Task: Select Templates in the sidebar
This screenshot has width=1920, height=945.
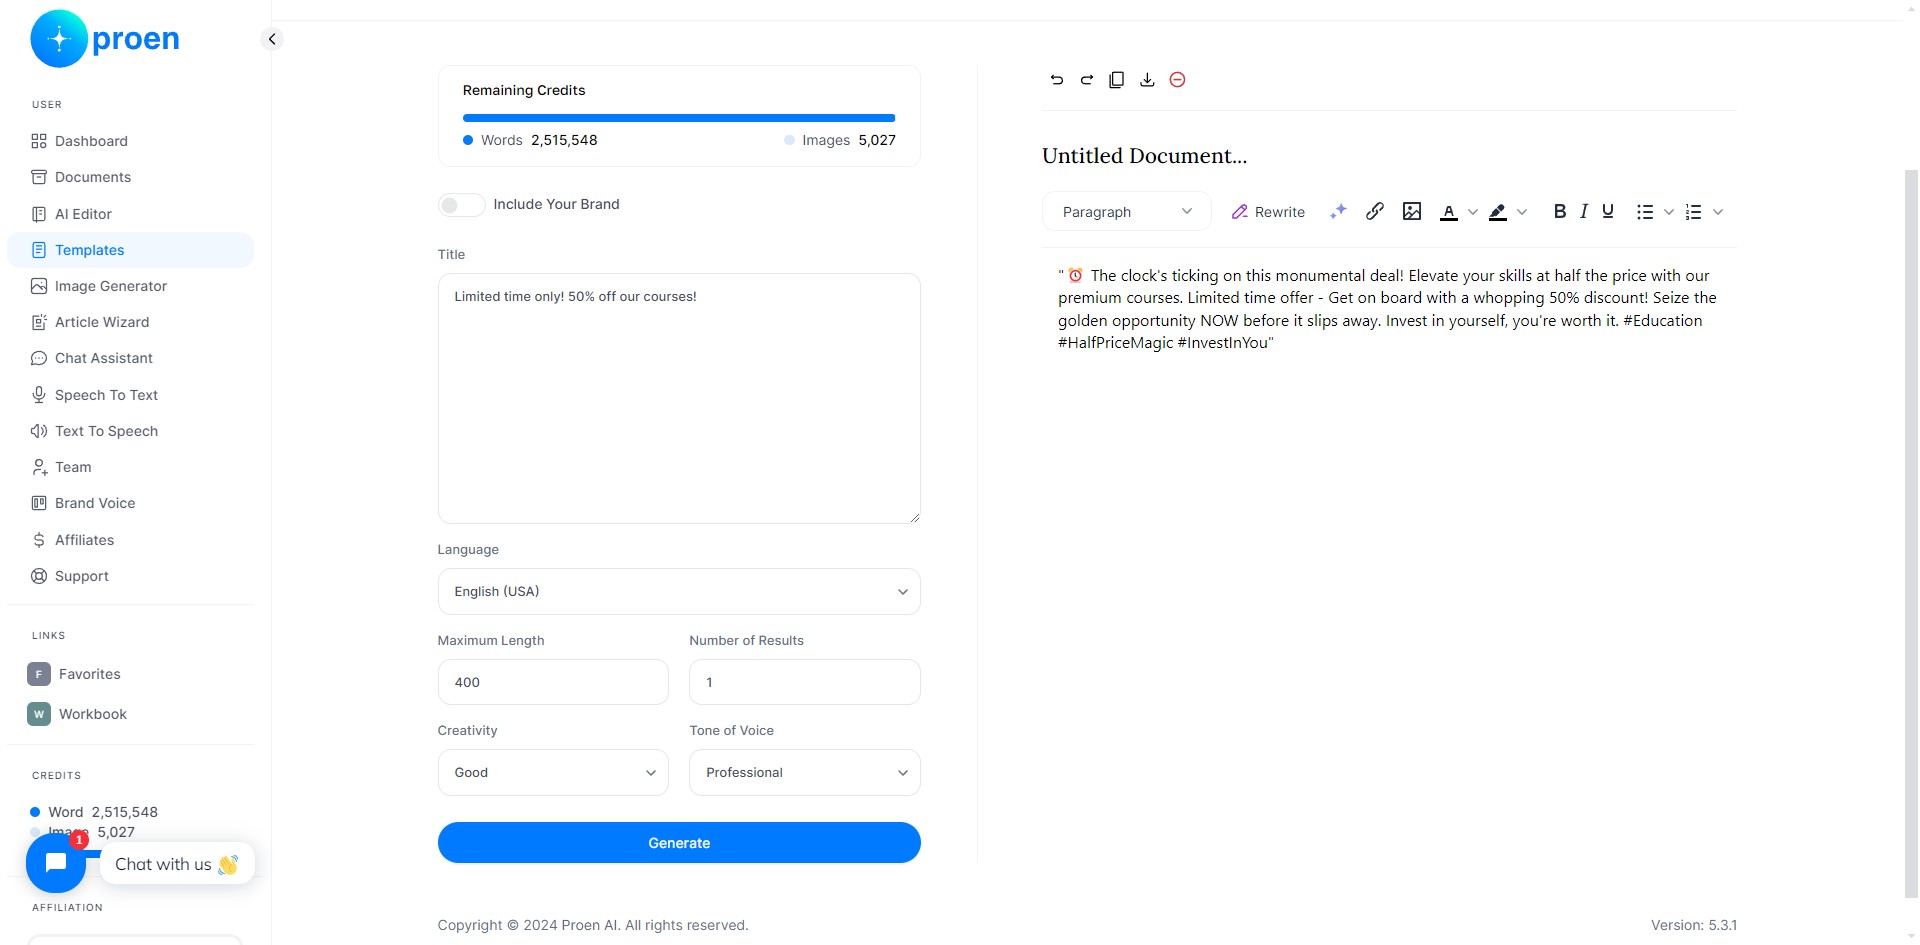Action: pyautogui.click(x=130, y=250)
